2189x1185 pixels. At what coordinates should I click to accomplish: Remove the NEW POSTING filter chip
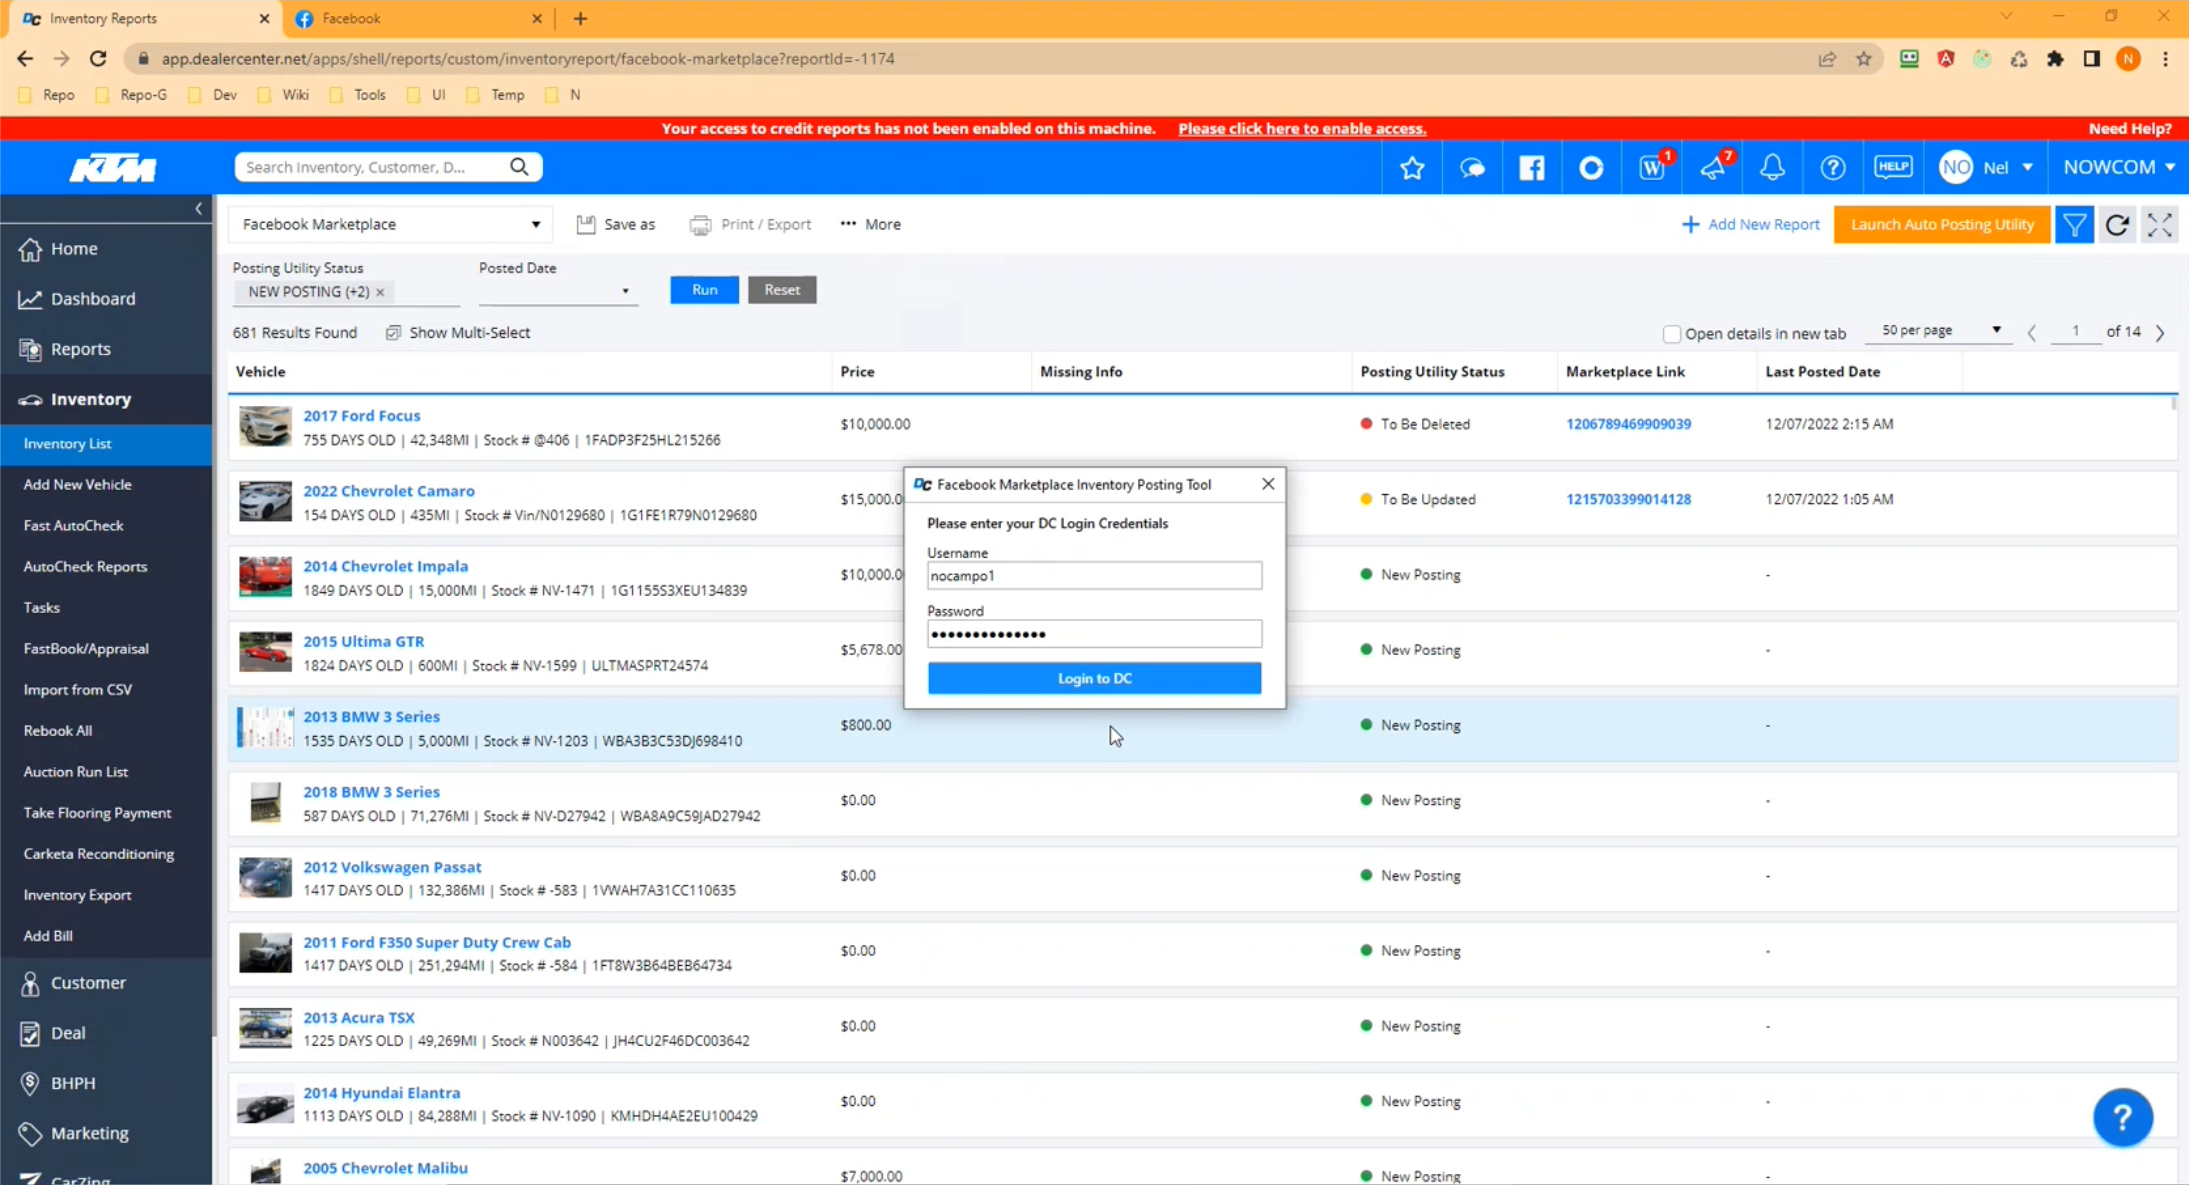pos(380,292)
